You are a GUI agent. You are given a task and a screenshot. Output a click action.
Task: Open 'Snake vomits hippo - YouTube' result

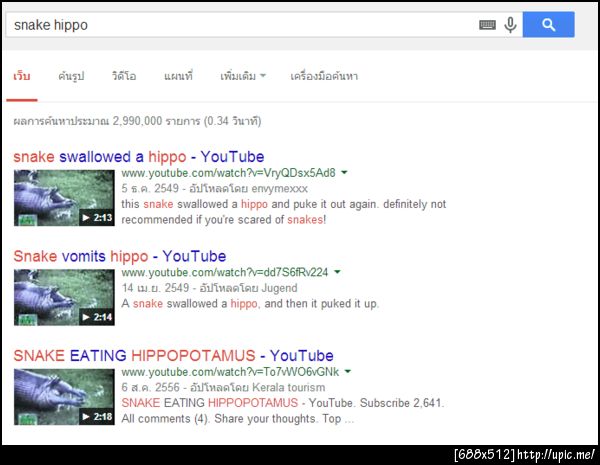click(119, 256)
